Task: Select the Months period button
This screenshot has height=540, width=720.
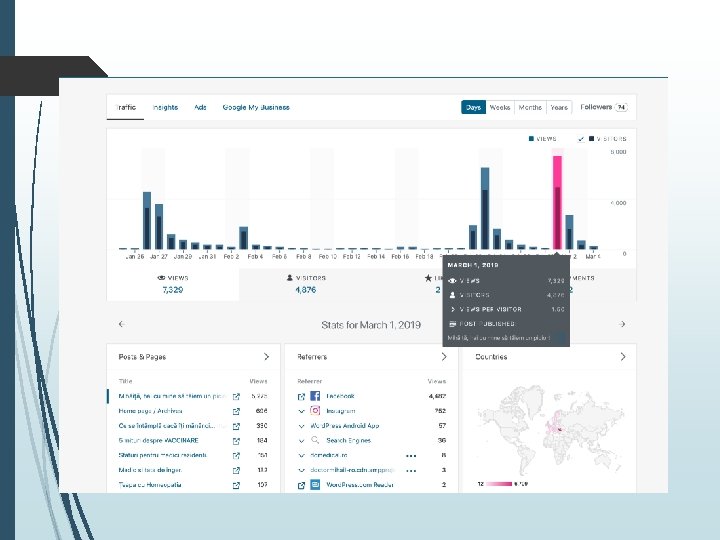Action: coord(530,107)
